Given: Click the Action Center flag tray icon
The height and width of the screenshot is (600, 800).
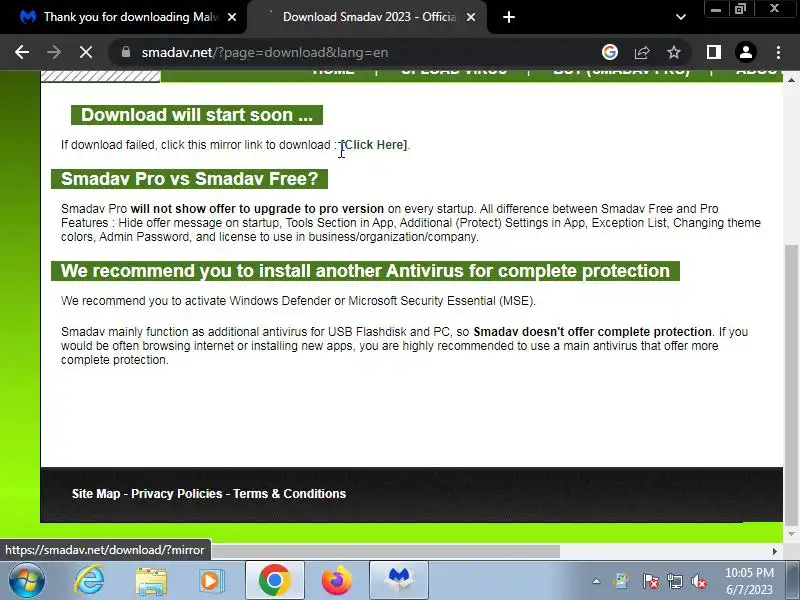Looking at the screenshot, I should point(650,581).
